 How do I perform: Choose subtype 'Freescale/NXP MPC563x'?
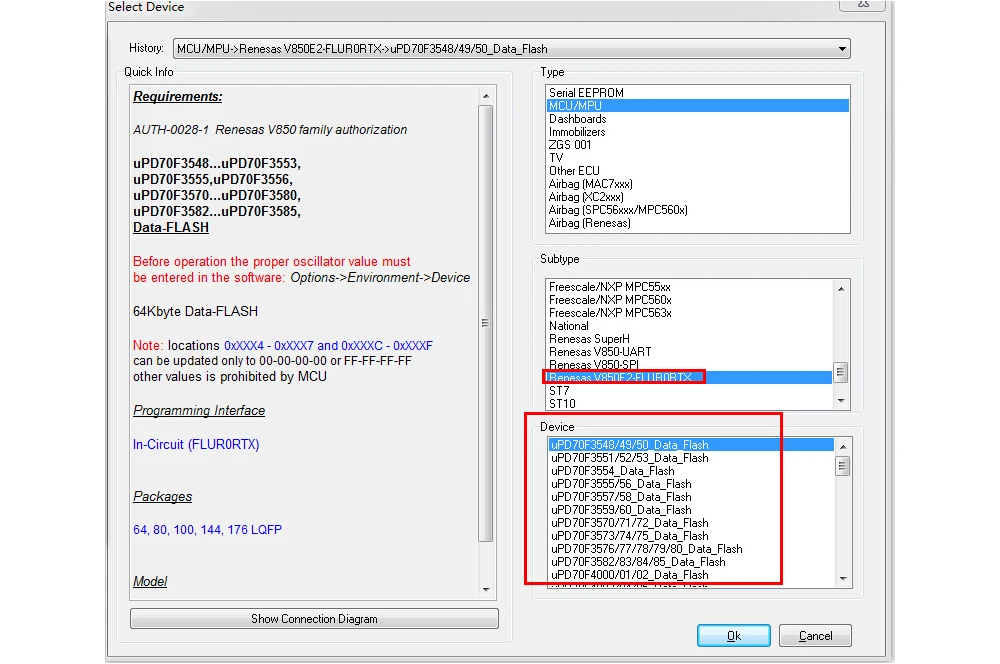(x=689, y=313)
